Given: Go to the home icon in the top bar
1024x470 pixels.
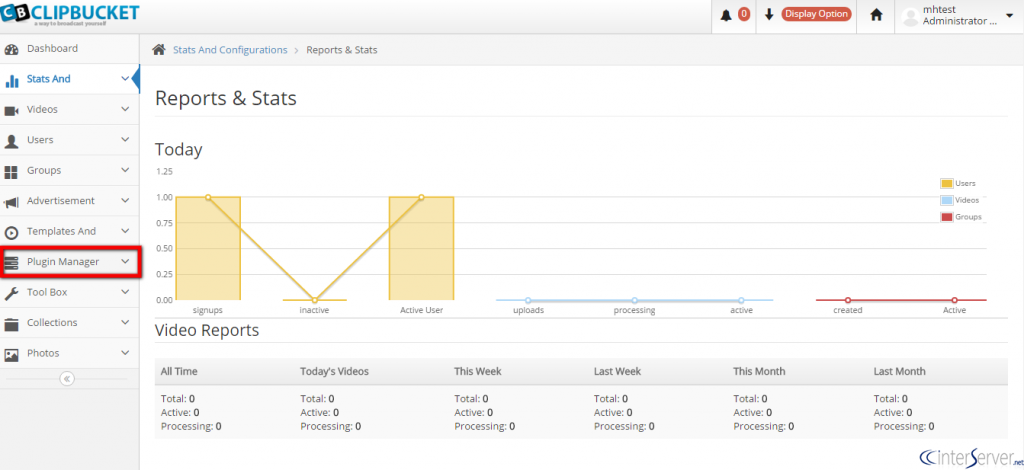Looking at the screenshot, I should [x=876, y=15].
